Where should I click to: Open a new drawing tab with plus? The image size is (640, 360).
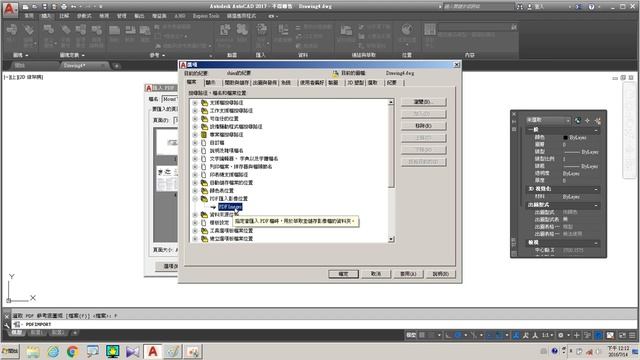click(116, 66)
